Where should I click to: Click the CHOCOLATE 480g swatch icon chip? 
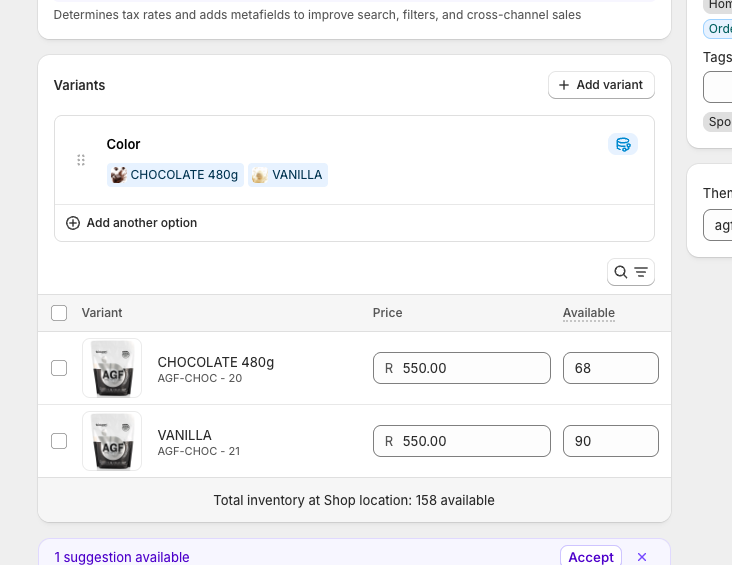click(176, 175)
